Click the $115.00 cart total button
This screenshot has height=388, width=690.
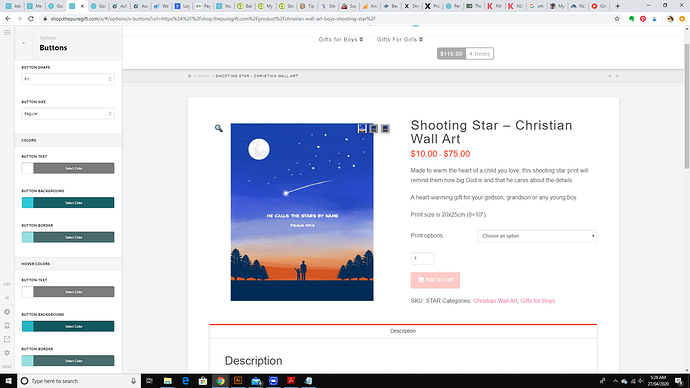tap(451, 54)
